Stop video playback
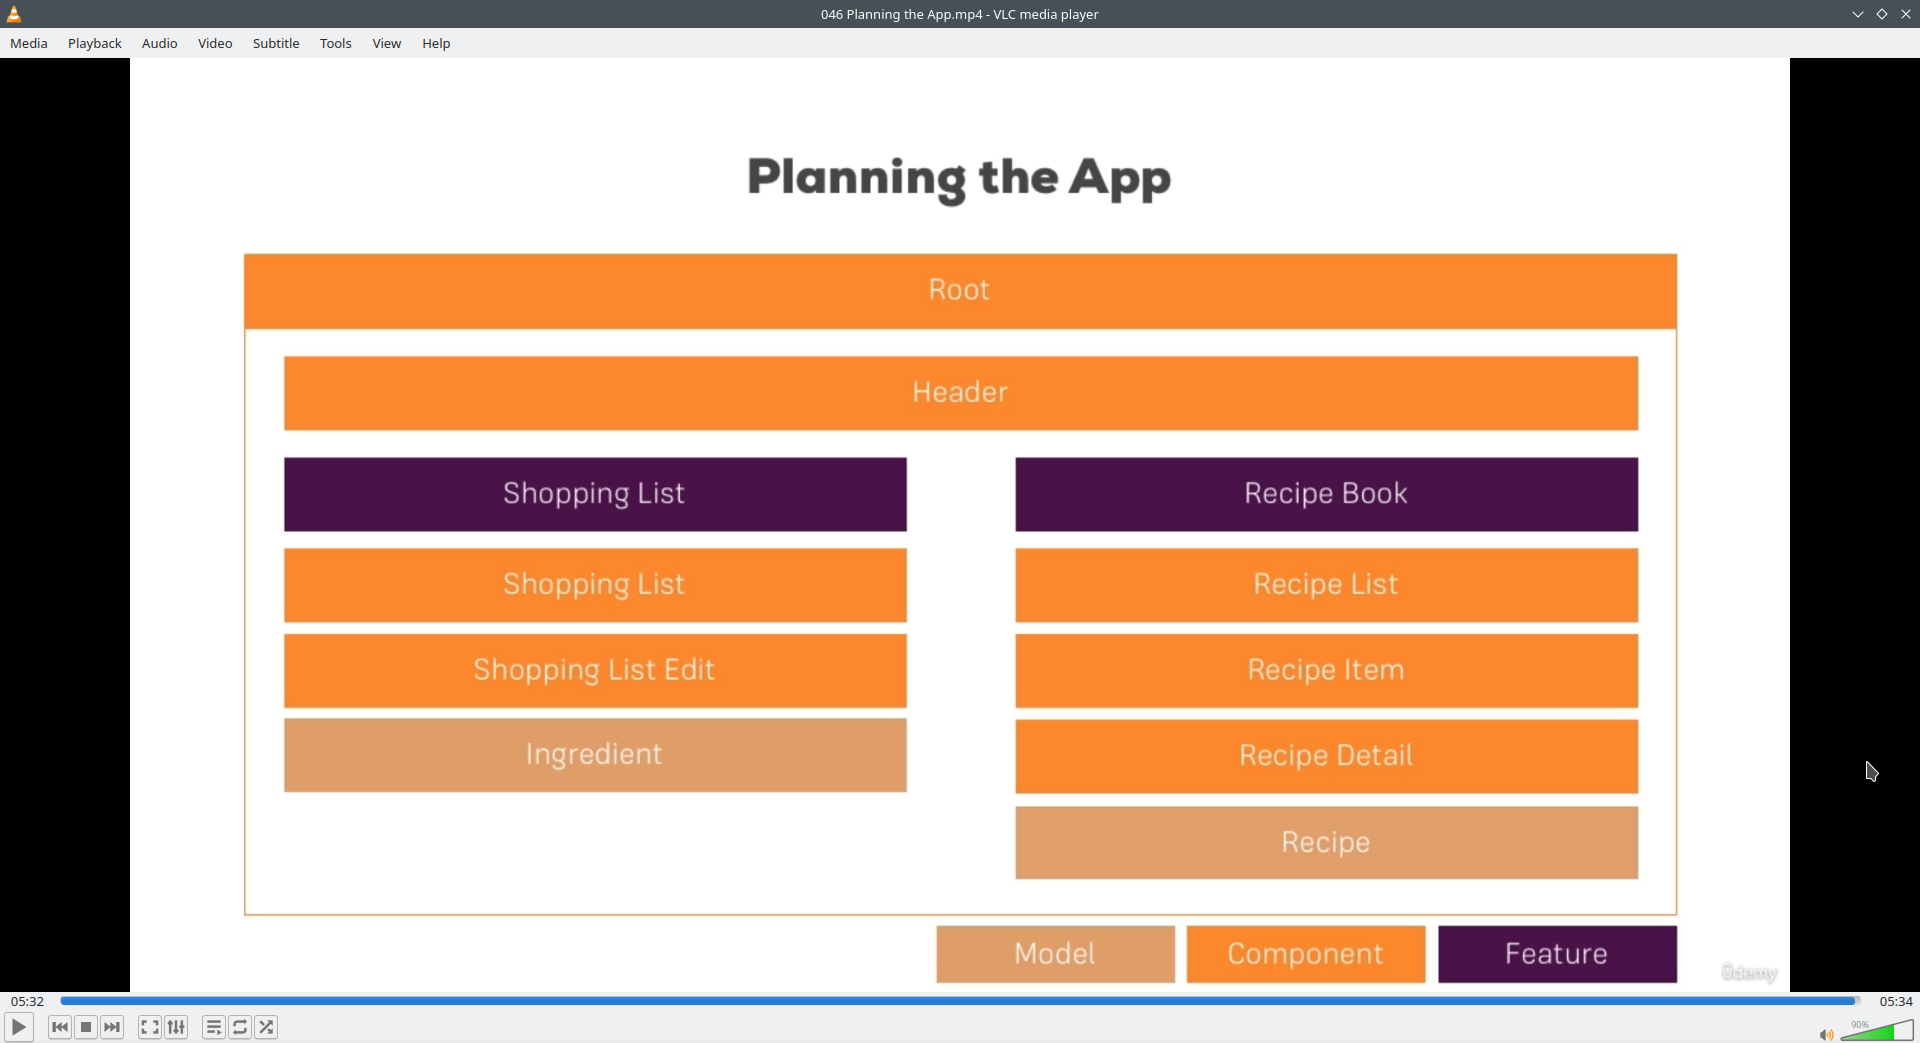 click(86, 1027)
